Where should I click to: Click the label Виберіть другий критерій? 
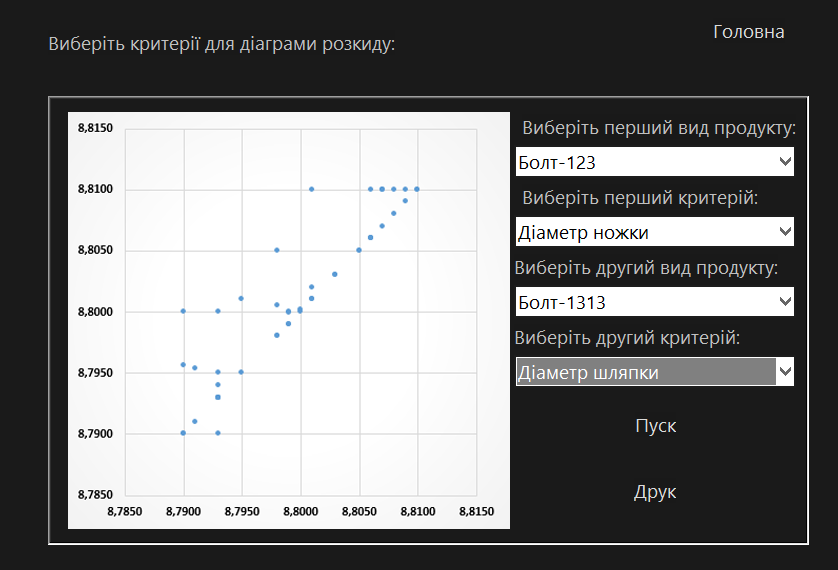pos(627,338)
